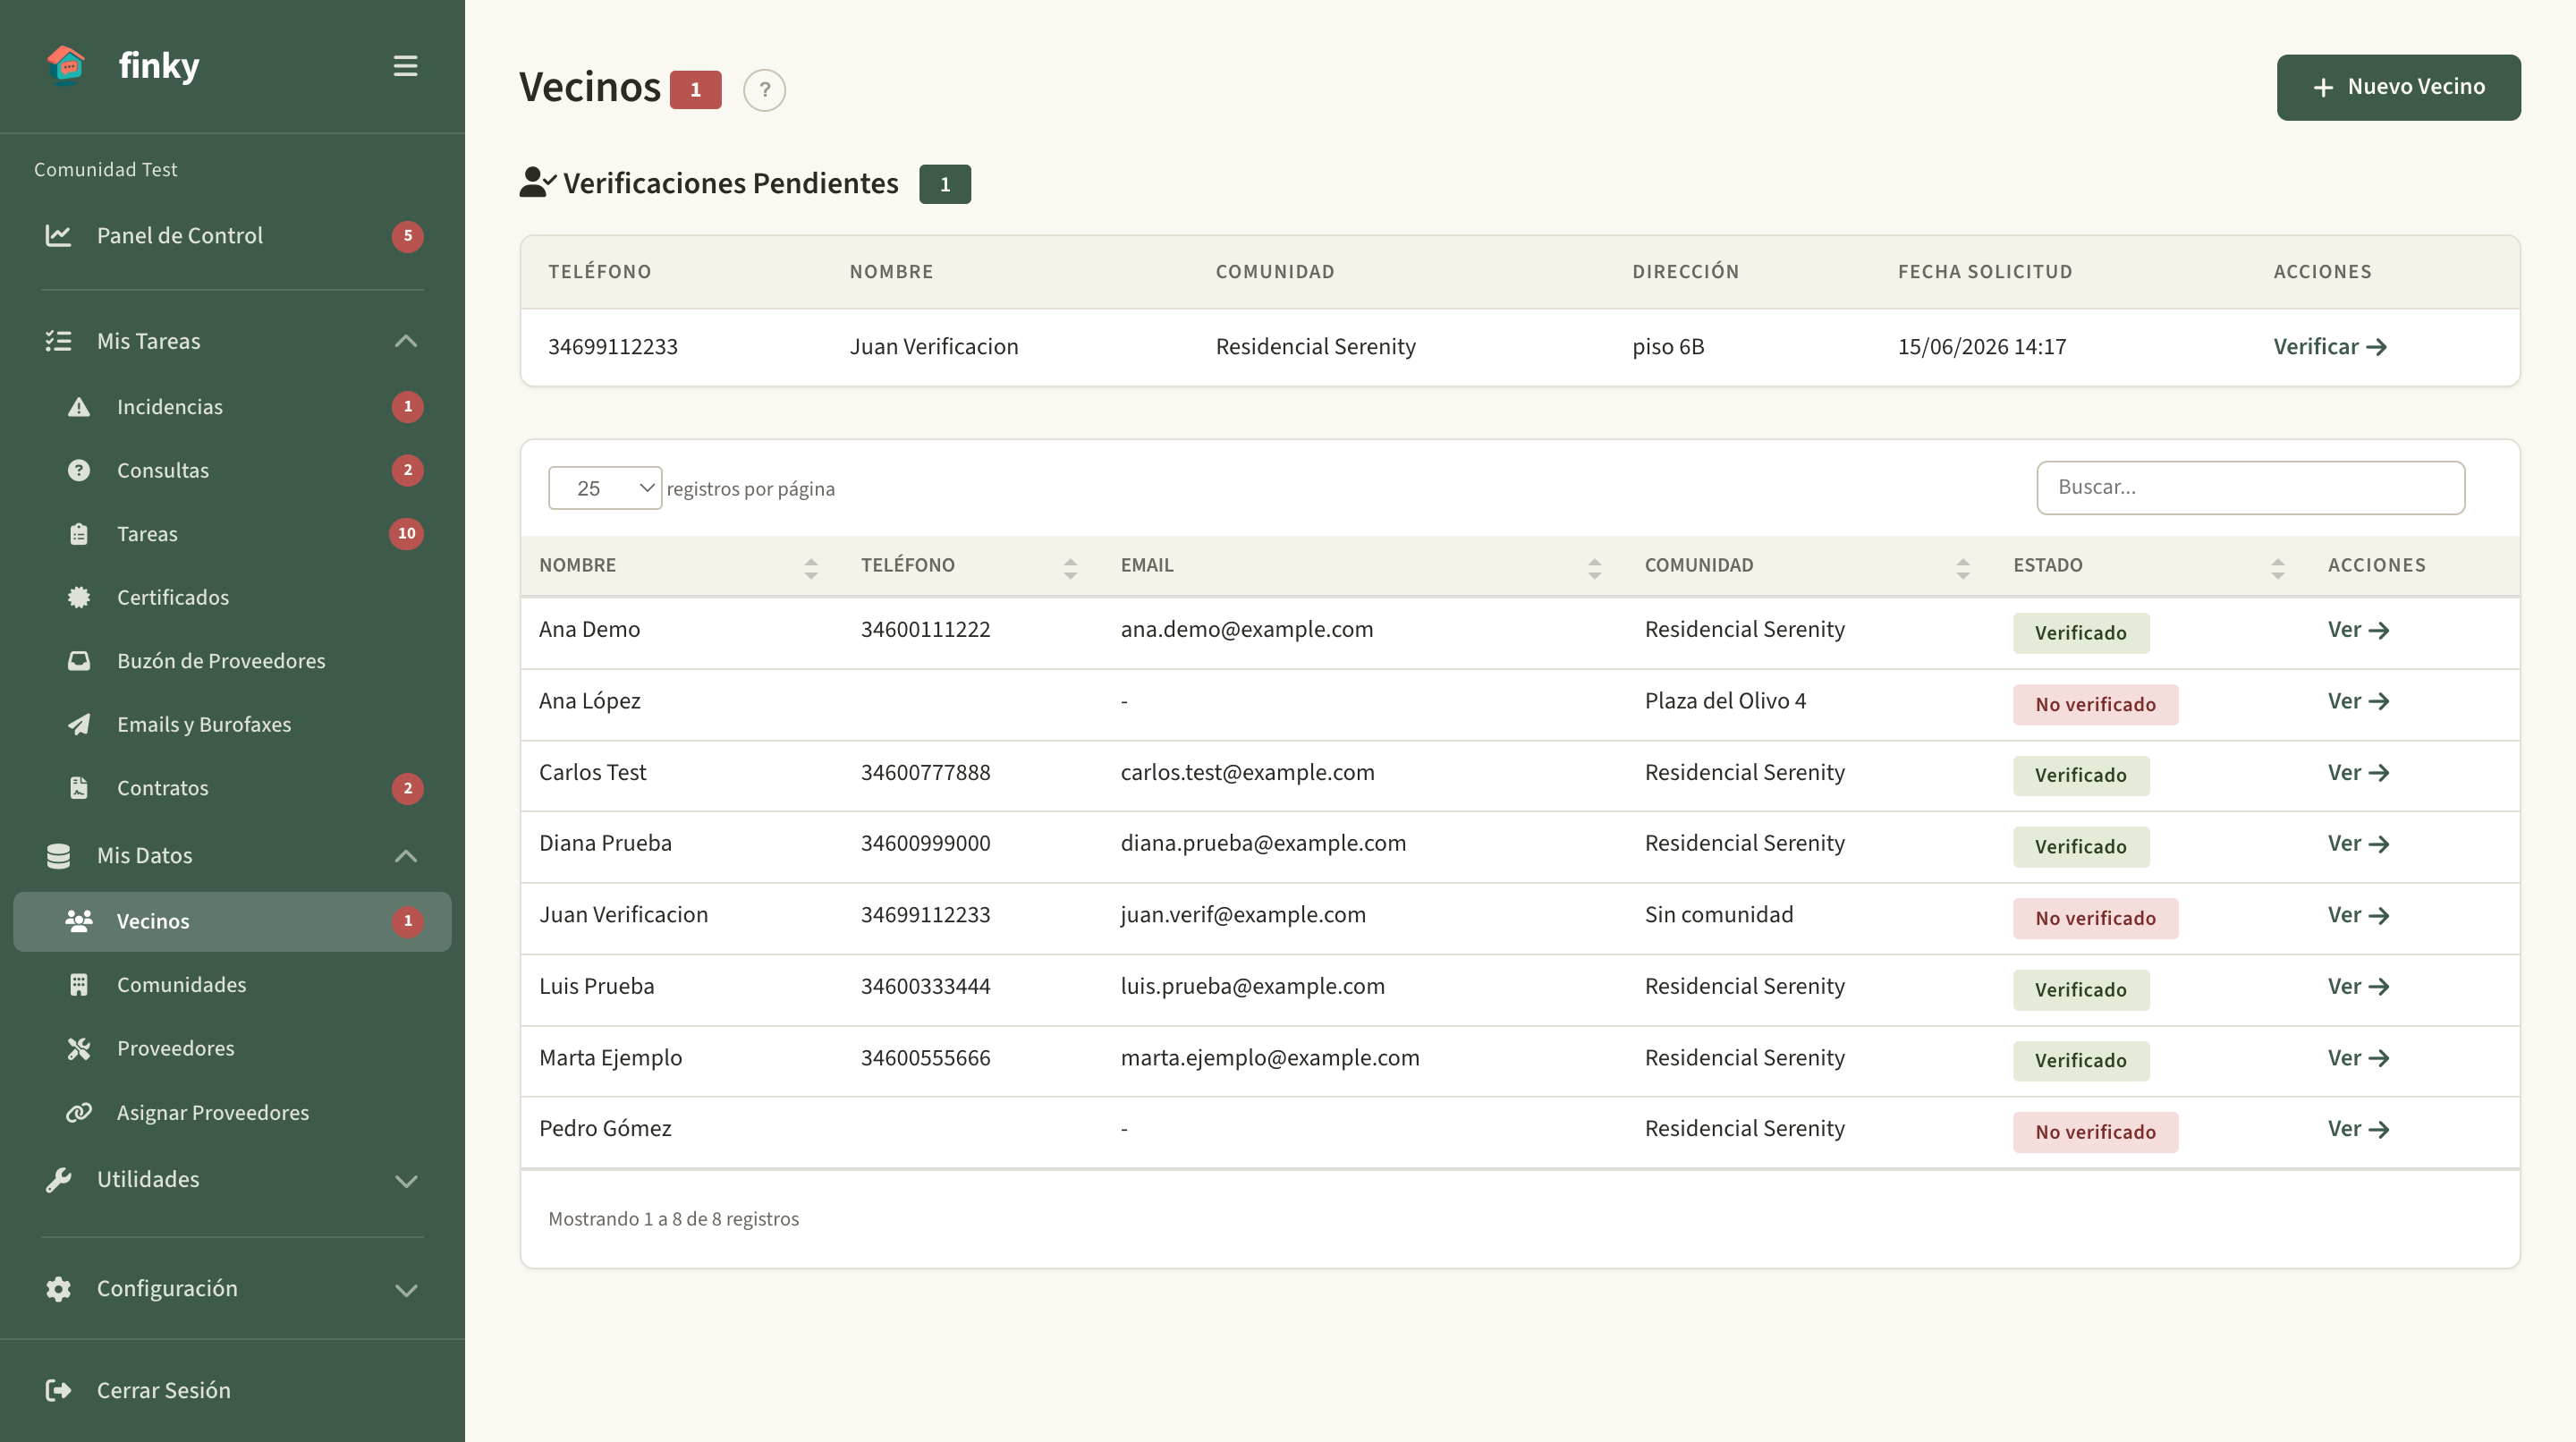Toggle the sidebar hamburger menu

405,66
